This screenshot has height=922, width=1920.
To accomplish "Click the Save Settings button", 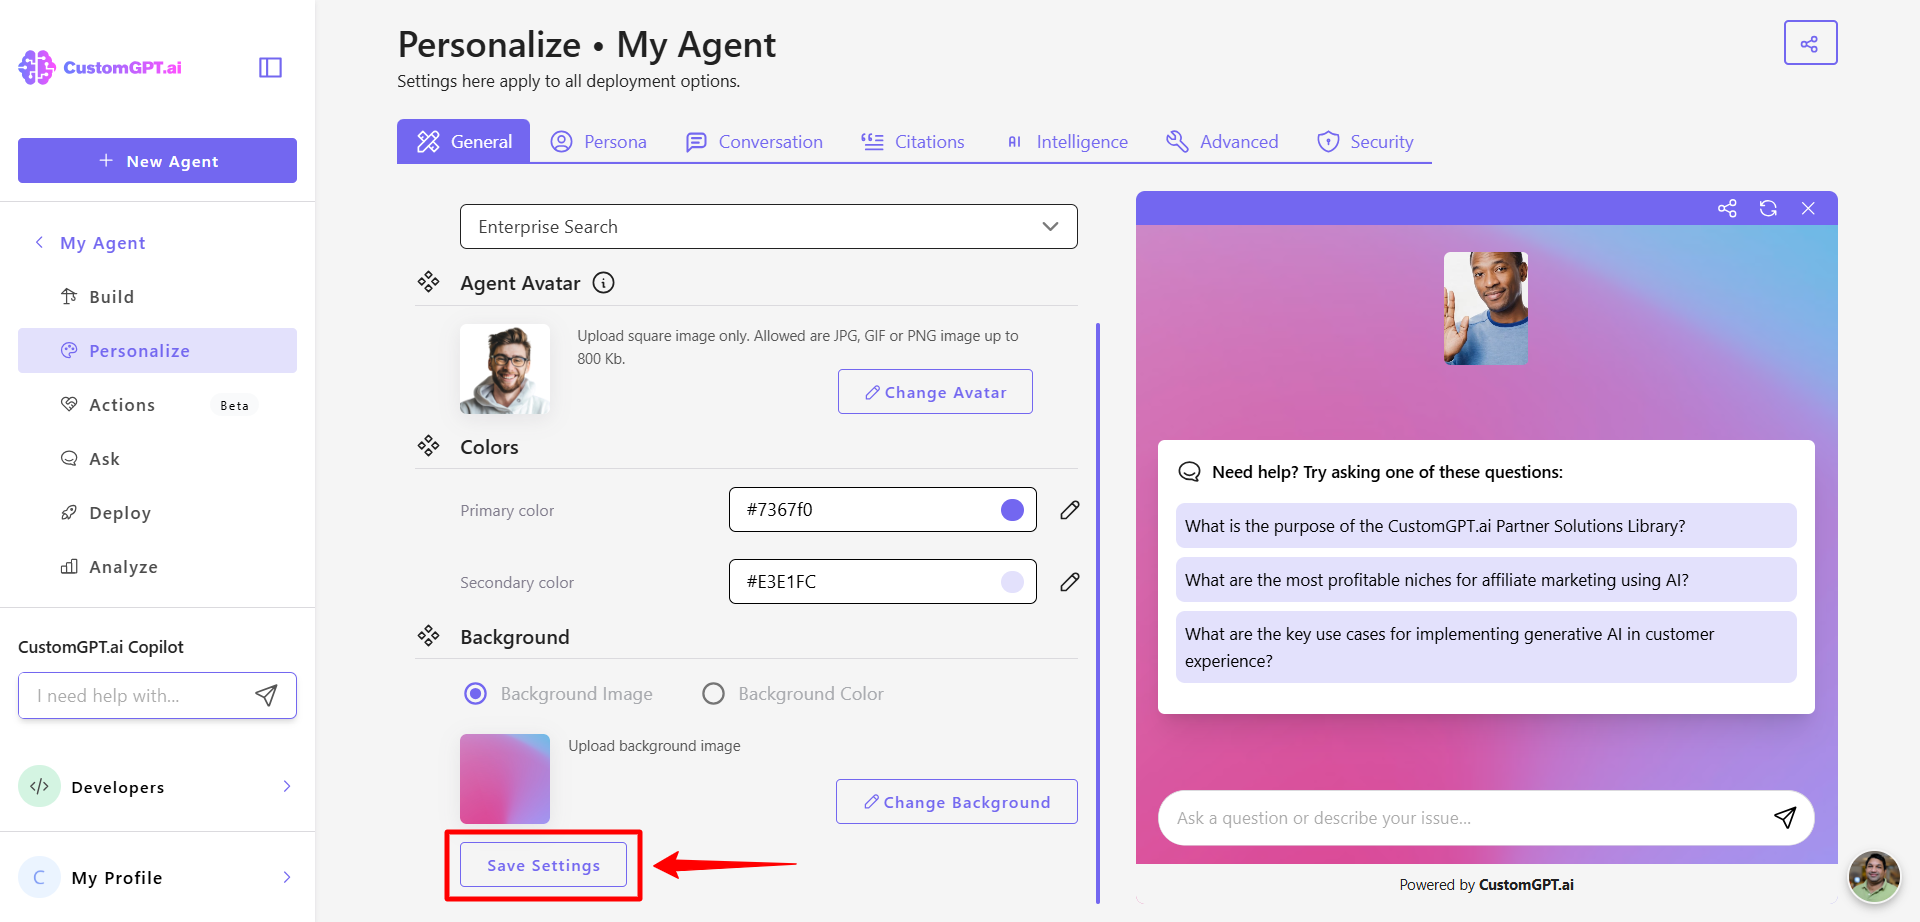I will (x=543, y=865).
